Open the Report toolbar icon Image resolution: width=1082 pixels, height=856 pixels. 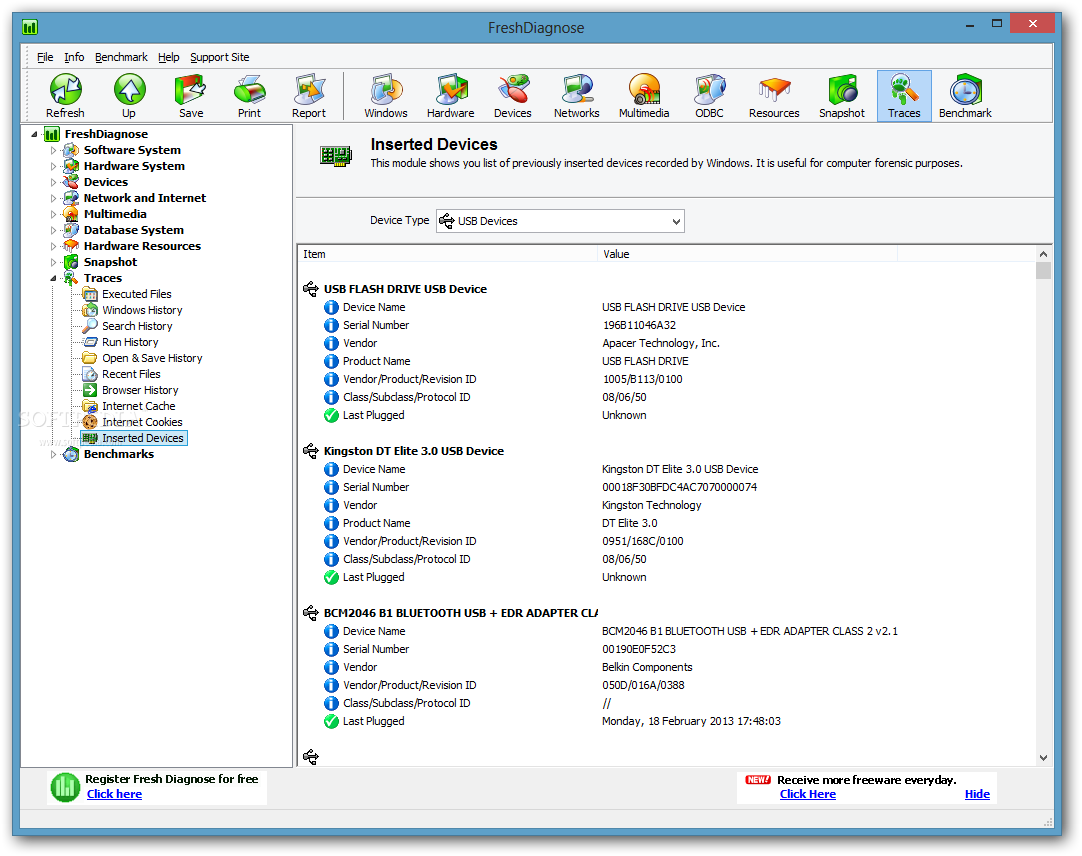point(308,96)
